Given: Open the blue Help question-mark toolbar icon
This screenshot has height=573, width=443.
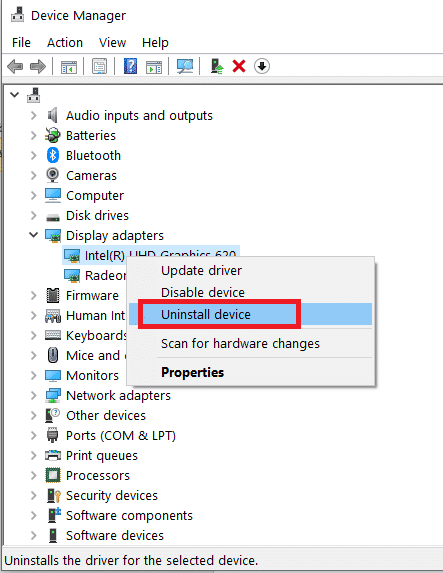Looking at the screenshot, I should point(130,66).
